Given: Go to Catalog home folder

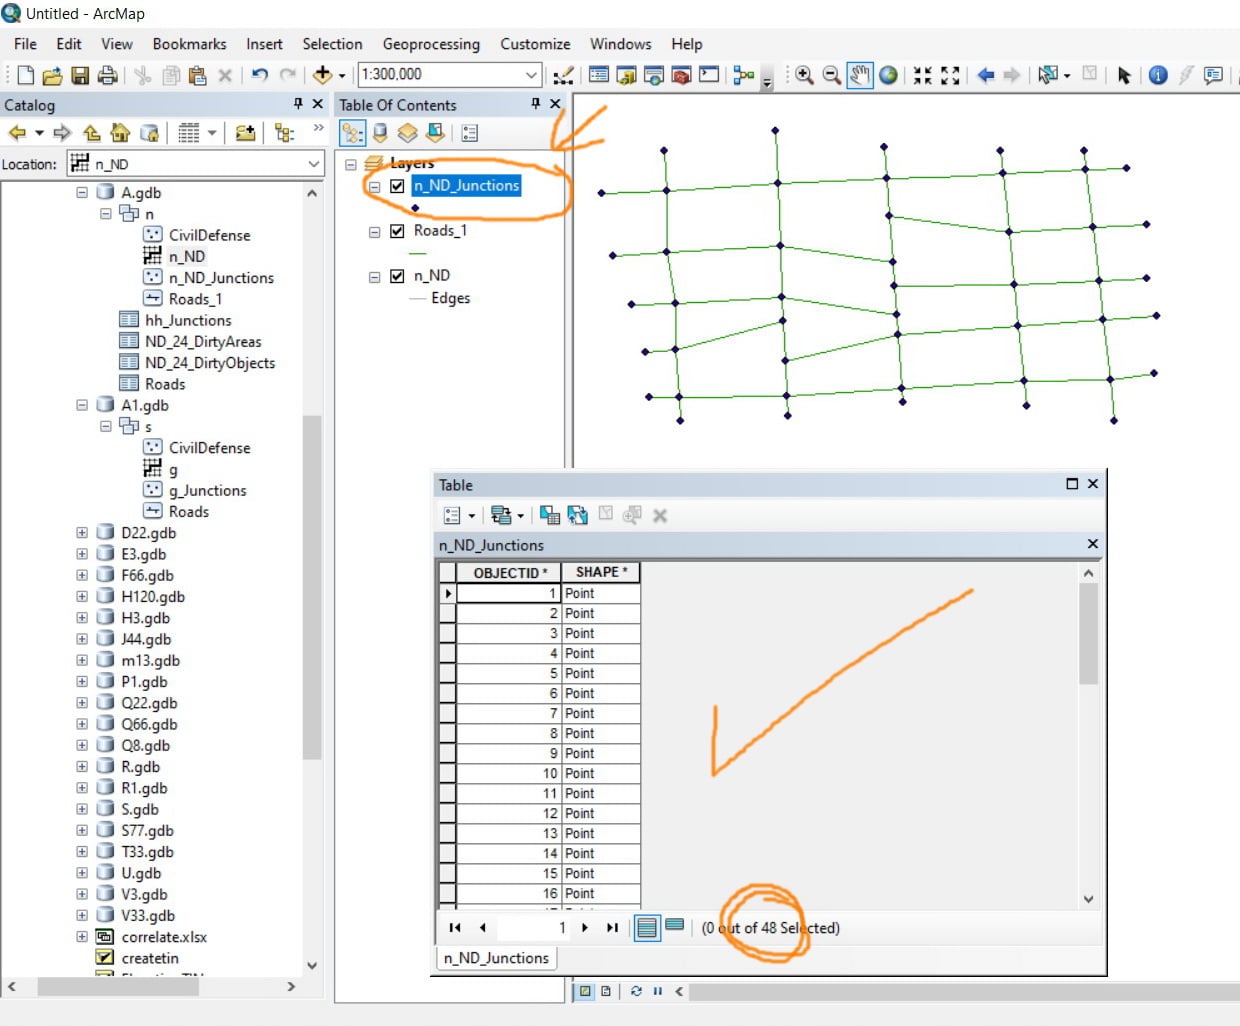Looking at the screenshot, I should (x=120, y=133).
